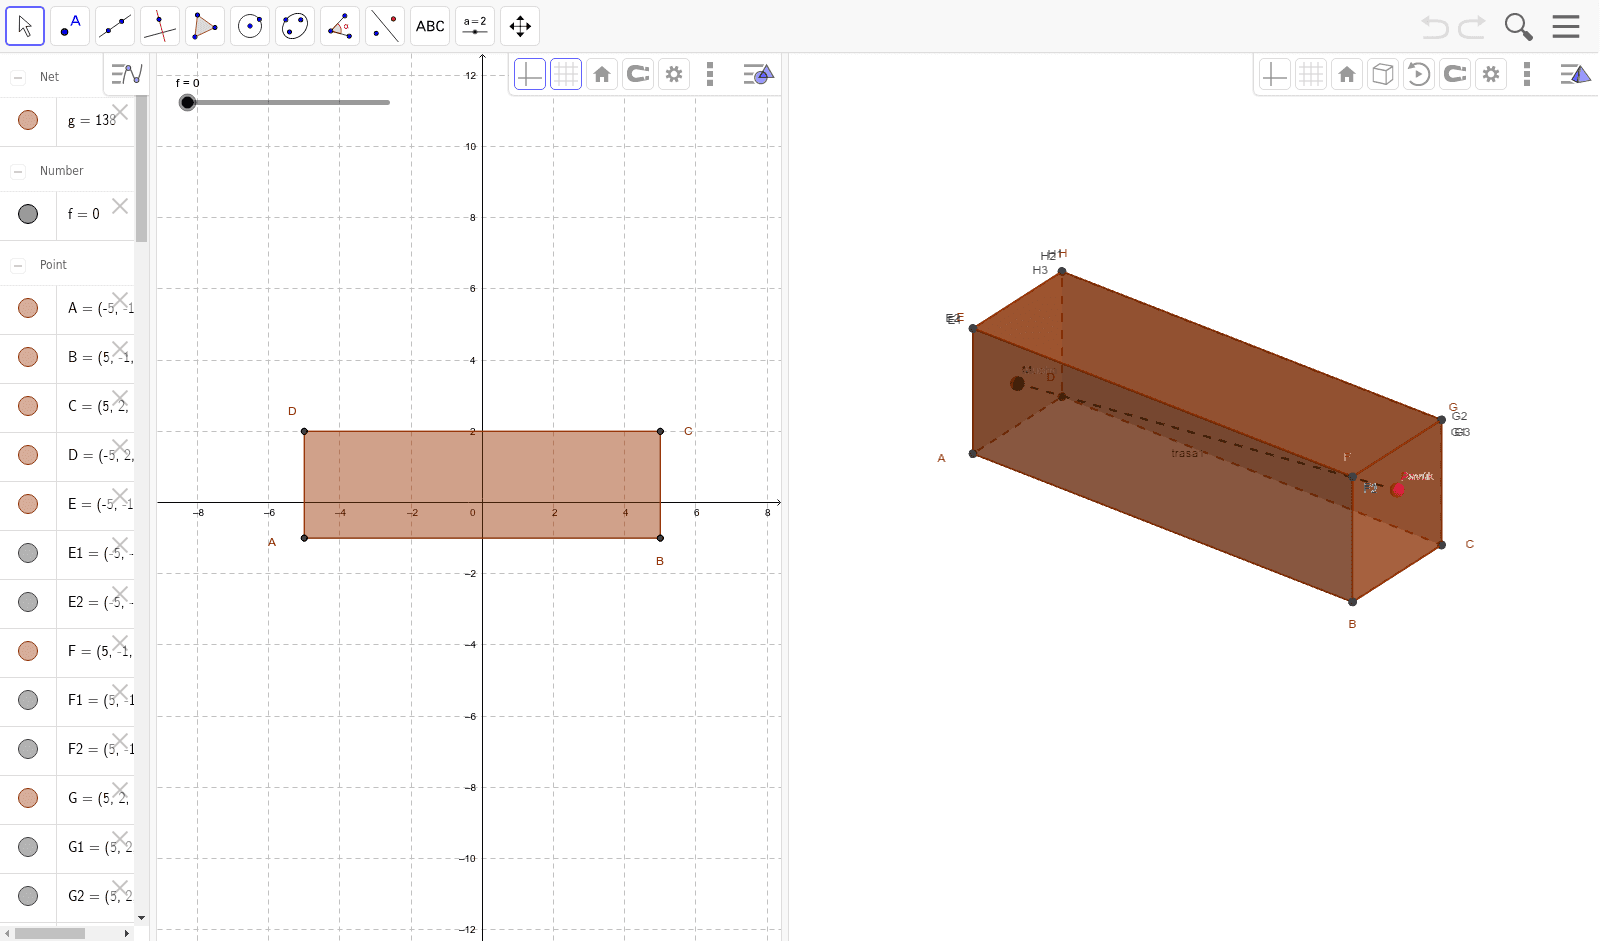Delete the f = 0 entry
1600x943 pixels.
[x=120, y=206]
